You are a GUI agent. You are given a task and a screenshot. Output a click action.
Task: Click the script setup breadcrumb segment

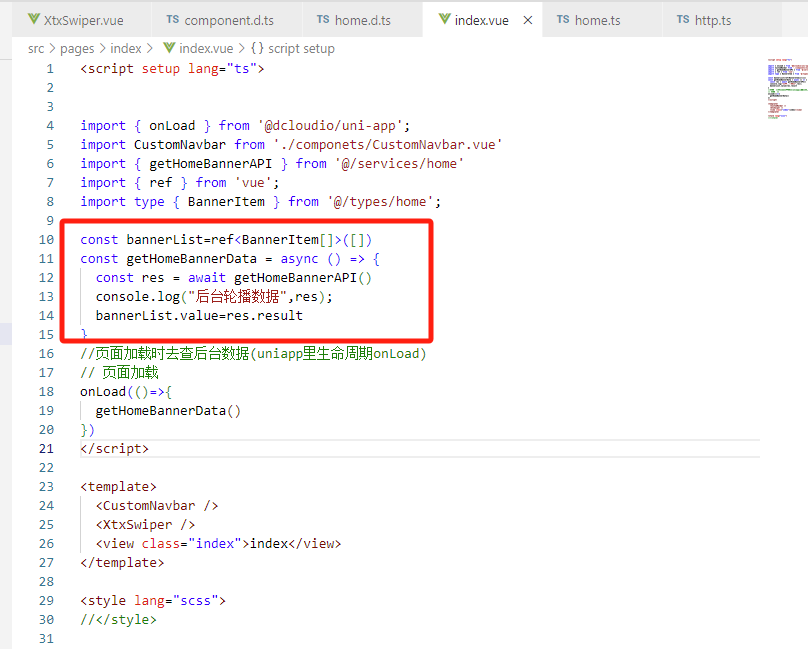(x=301, y=48)
